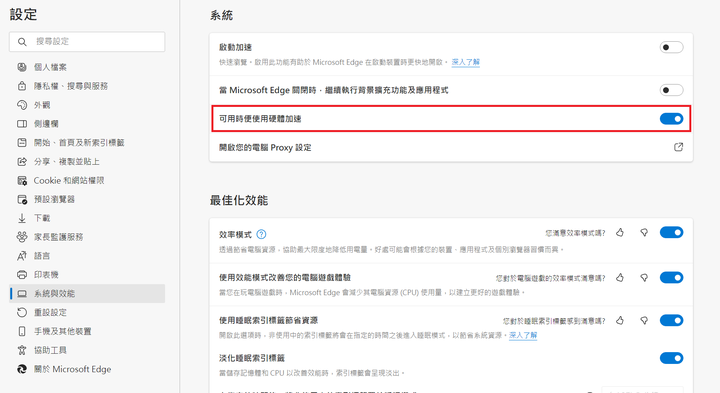
Task: Click the 開始、首頁及新索引標籤 icon
Action: 22,142
